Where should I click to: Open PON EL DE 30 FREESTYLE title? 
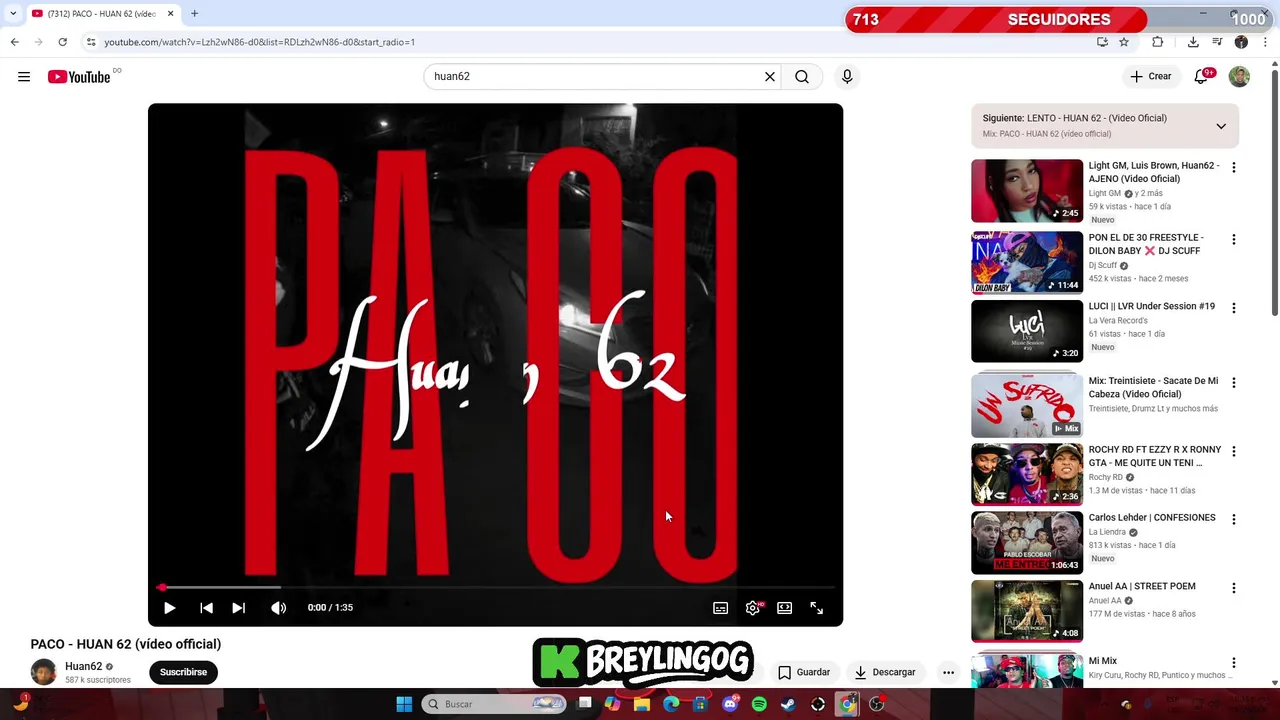click(x=1146, y=244)
